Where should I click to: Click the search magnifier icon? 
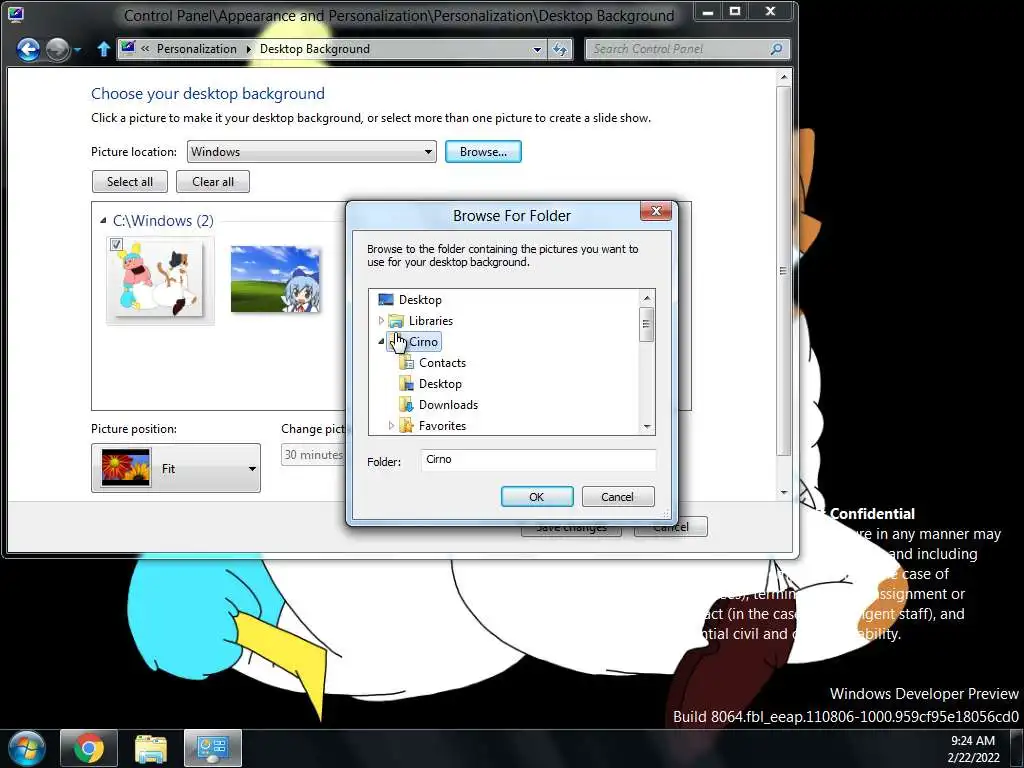tap(776, 49)
